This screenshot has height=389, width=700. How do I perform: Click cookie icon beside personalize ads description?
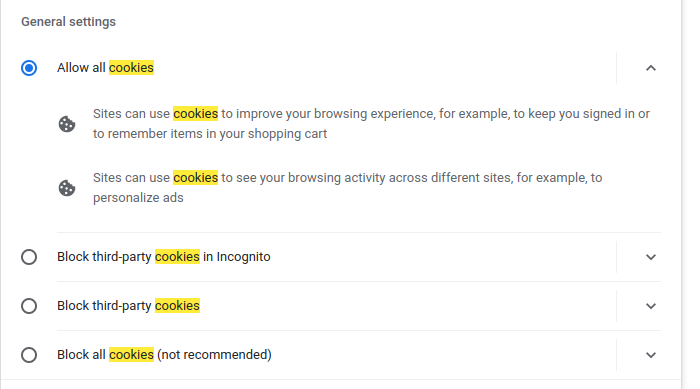[67, 188]
